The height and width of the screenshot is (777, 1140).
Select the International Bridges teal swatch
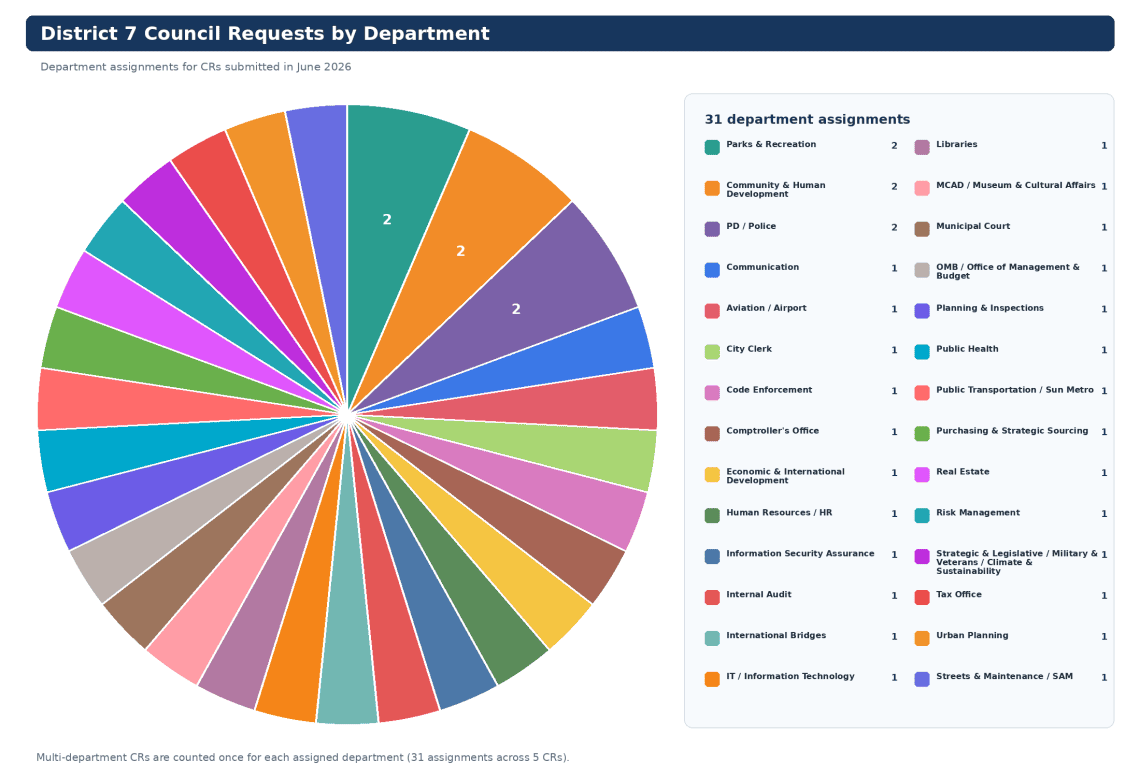click(712, 638)
